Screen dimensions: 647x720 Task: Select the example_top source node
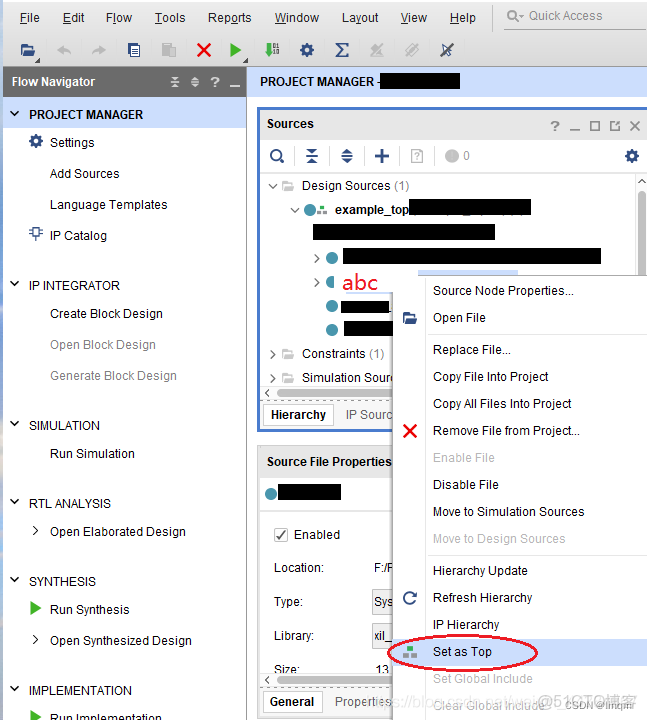tap(371, 210)
